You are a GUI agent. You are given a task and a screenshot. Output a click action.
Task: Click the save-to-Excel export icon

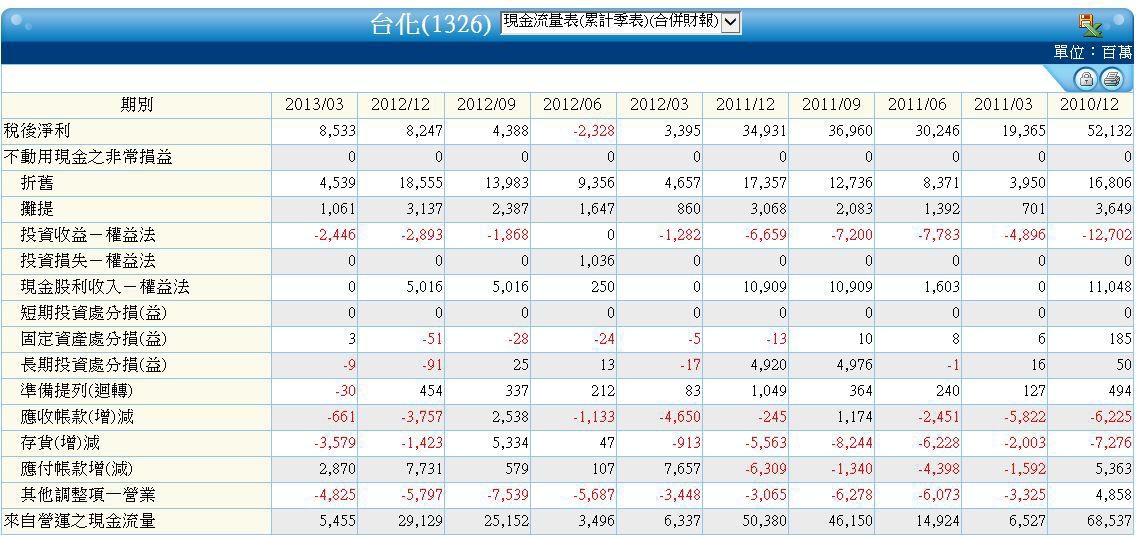tap(1091, 25)
